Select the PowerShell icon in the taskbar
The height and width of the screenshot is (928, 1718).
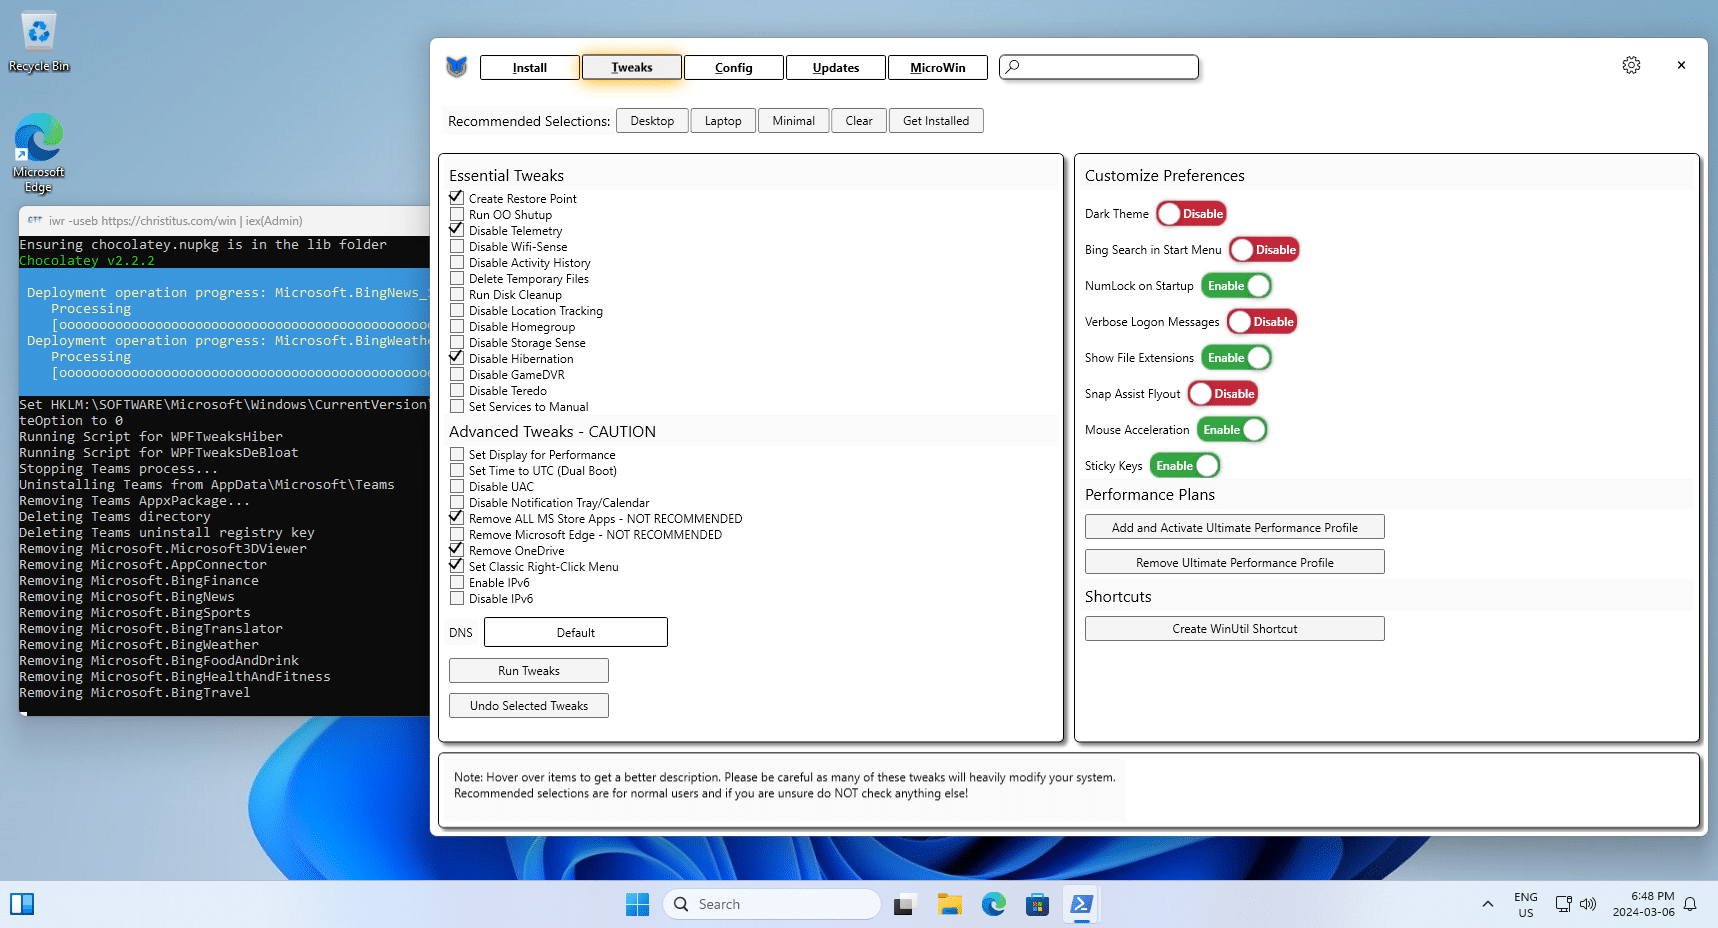(1081, 903)
